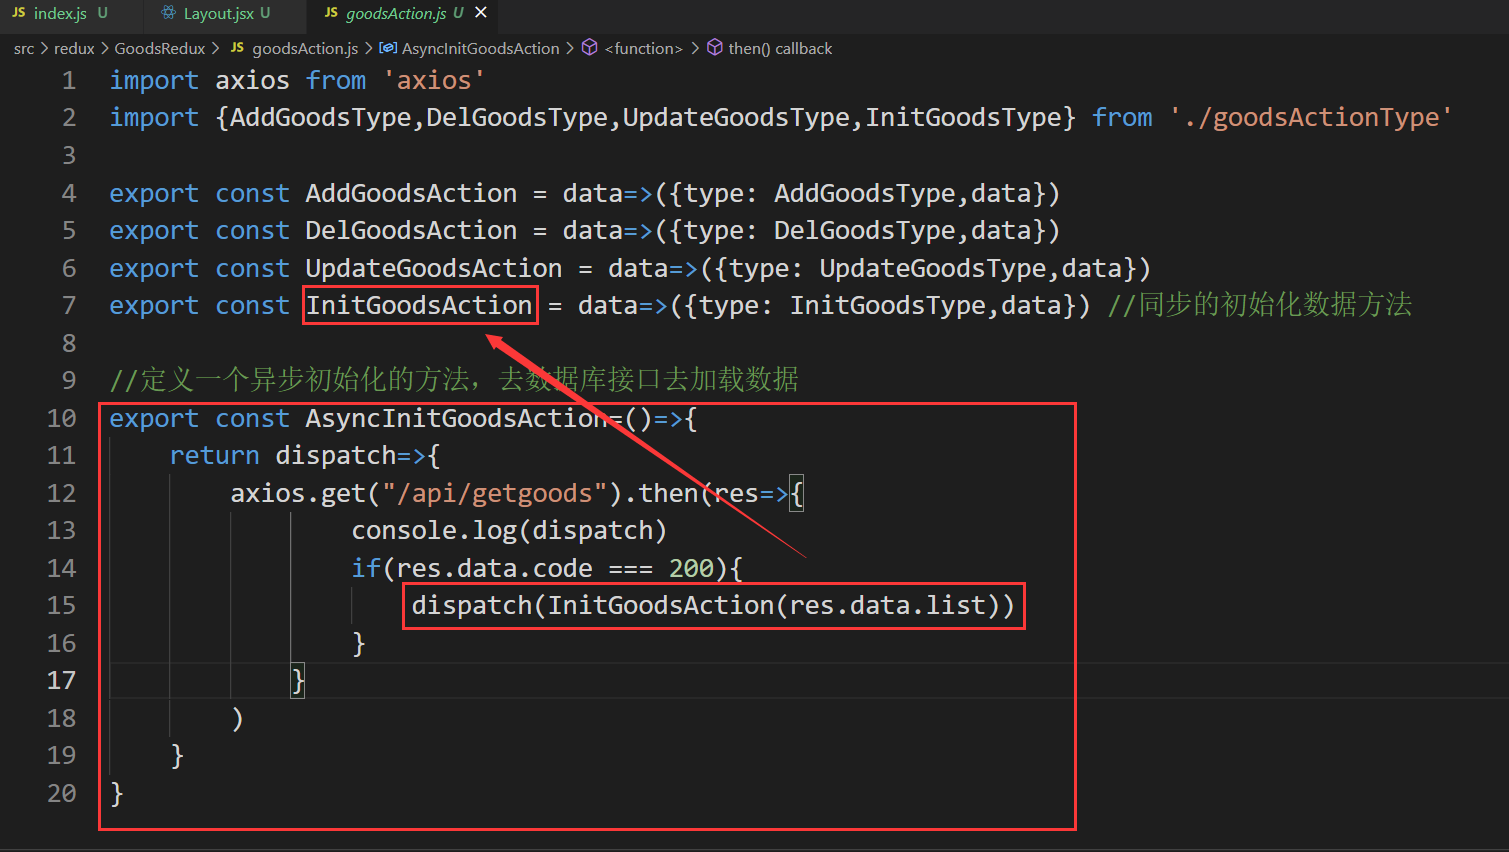
Task: Click the React icon on Layout.jsx tab
Action: [x=170, y=15]
